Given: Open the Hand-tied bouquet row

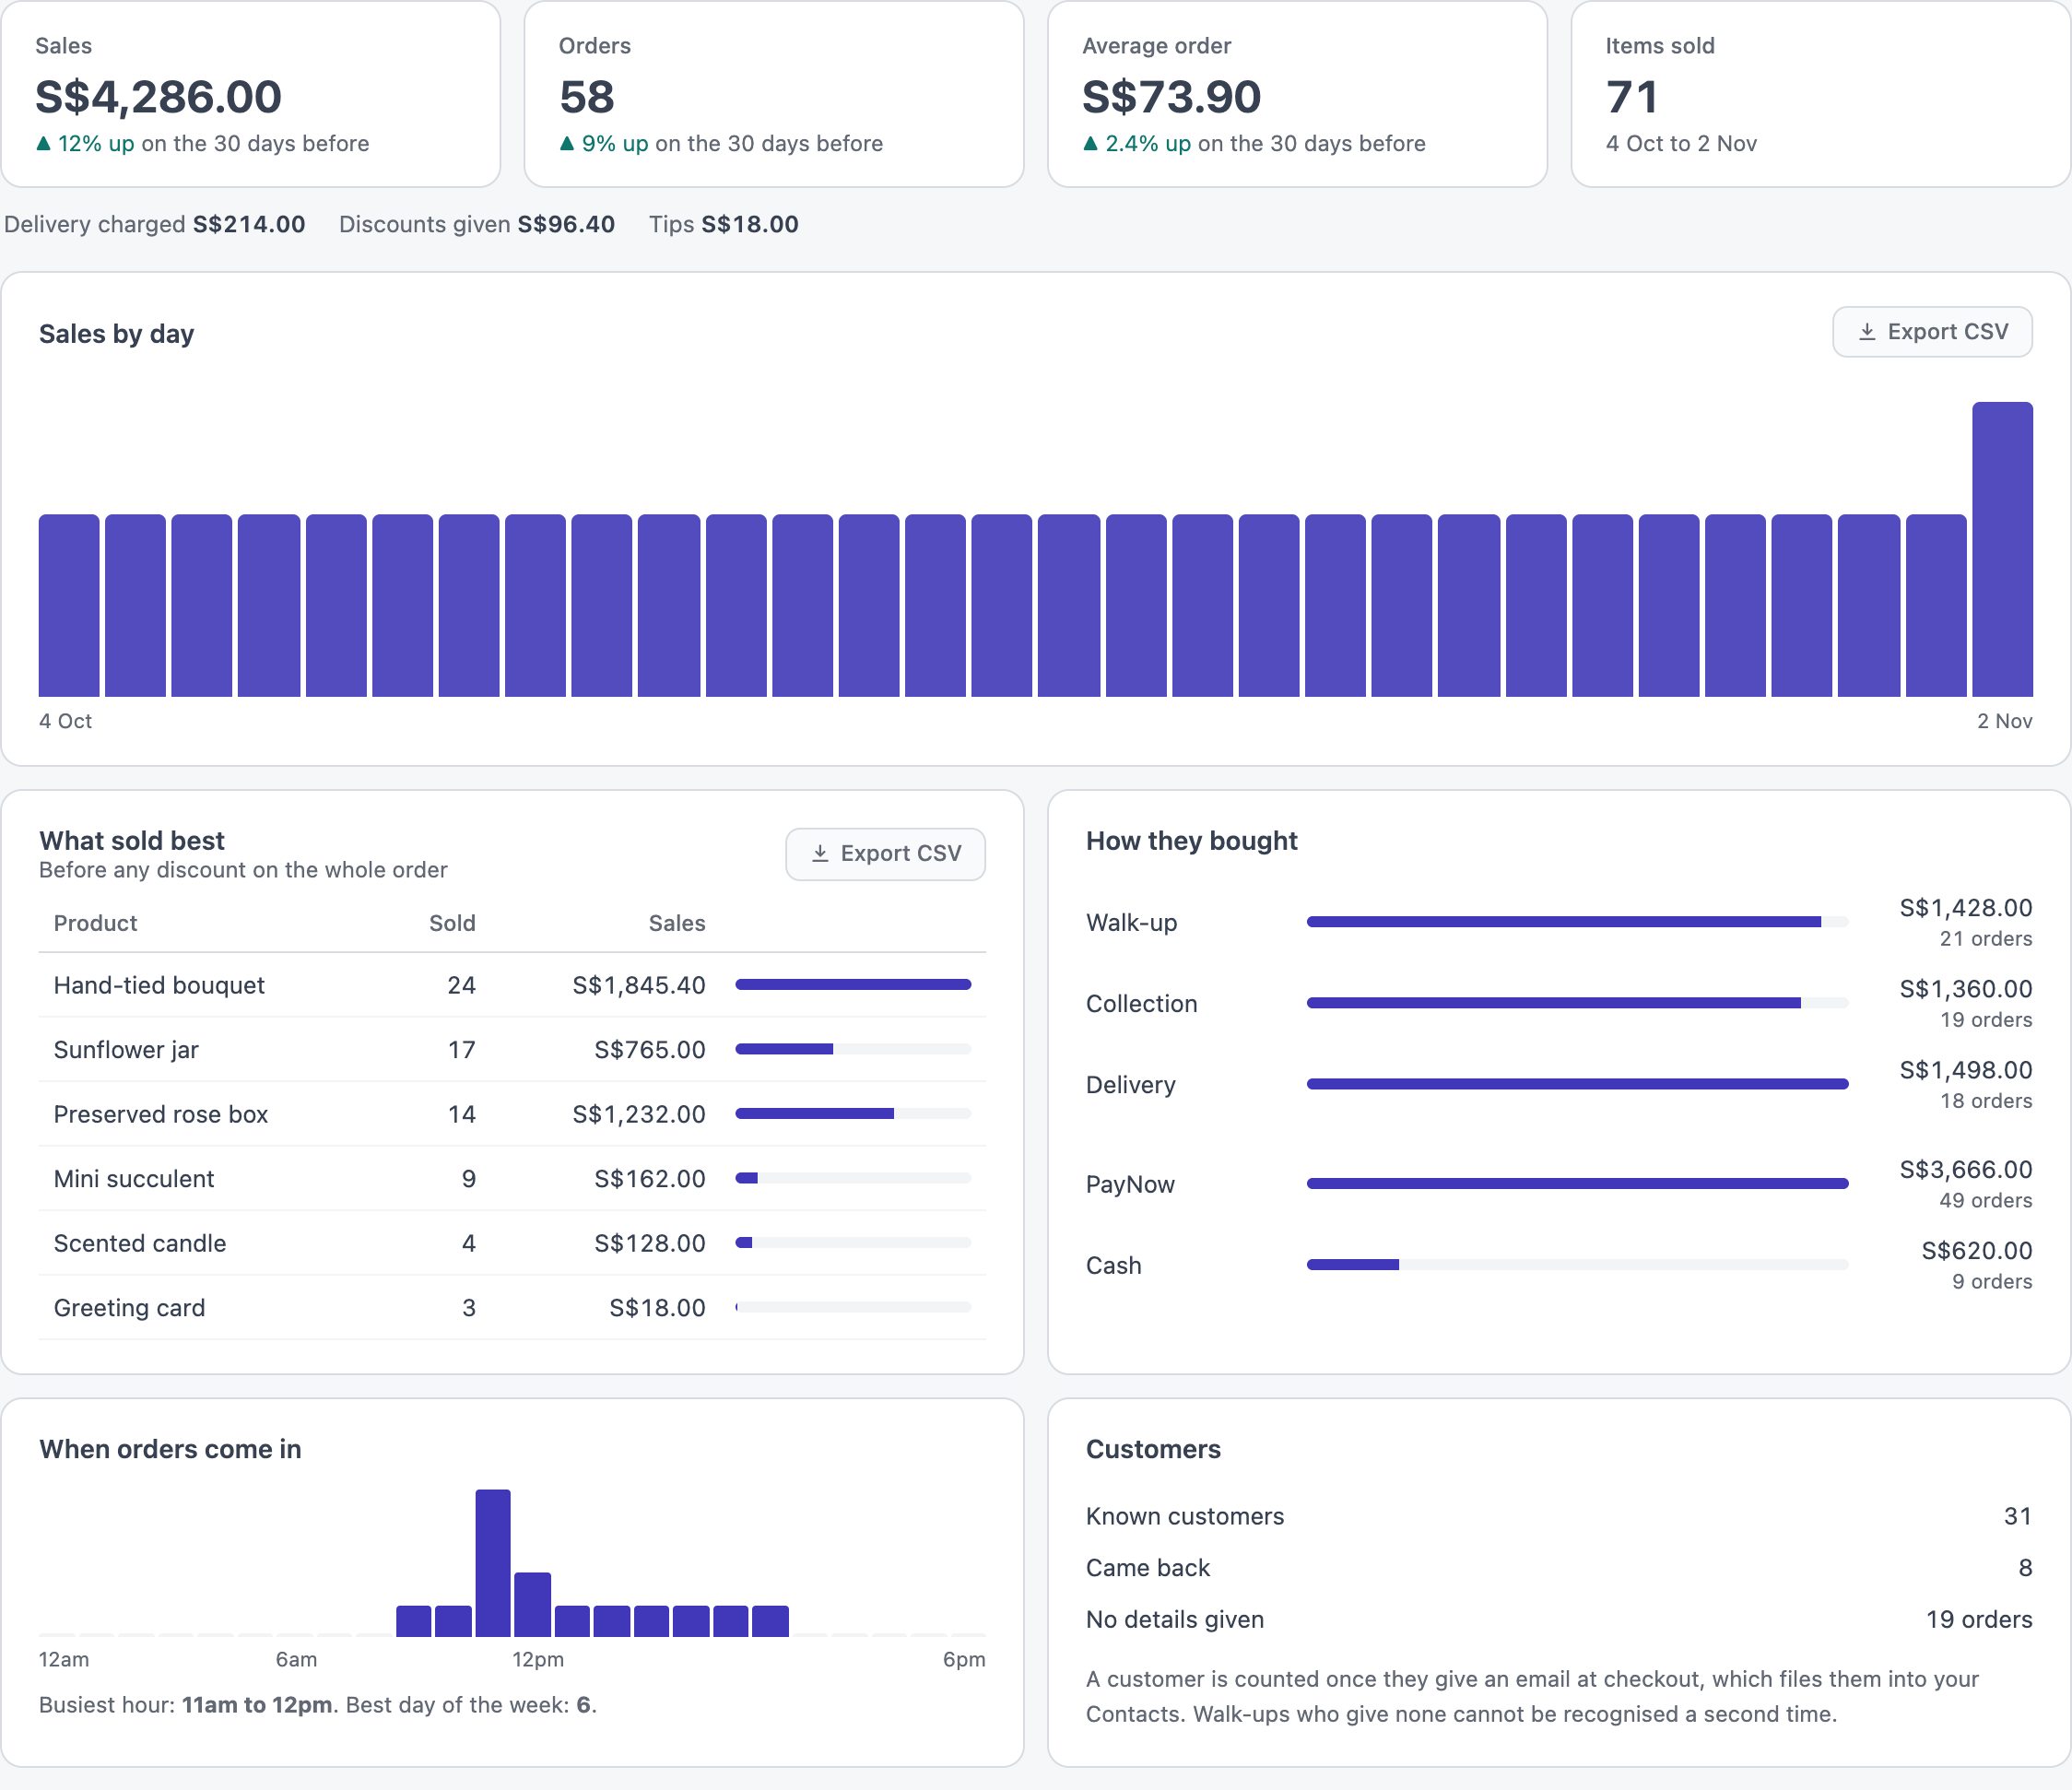Looking at the screenshot, I should click(x=512, y=985).
